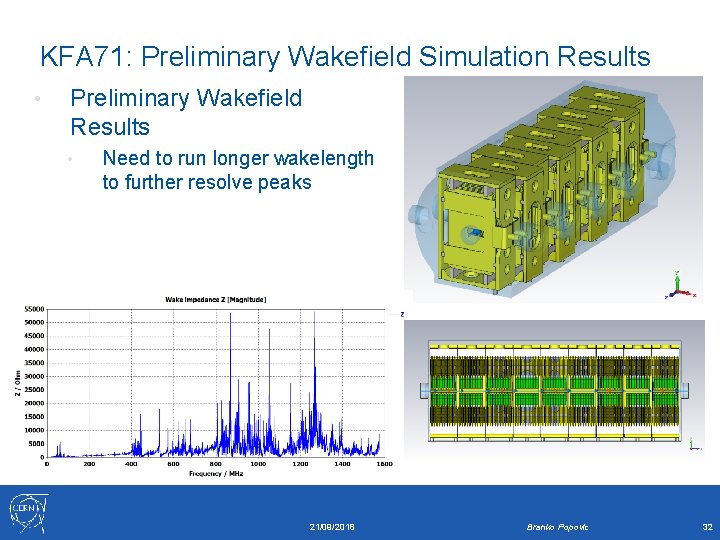The width and height of the screenshot is (720, 540).
Task: Click the 'Preliminary Wakefield Results' bullet text
Action: [x=186, y=112]
